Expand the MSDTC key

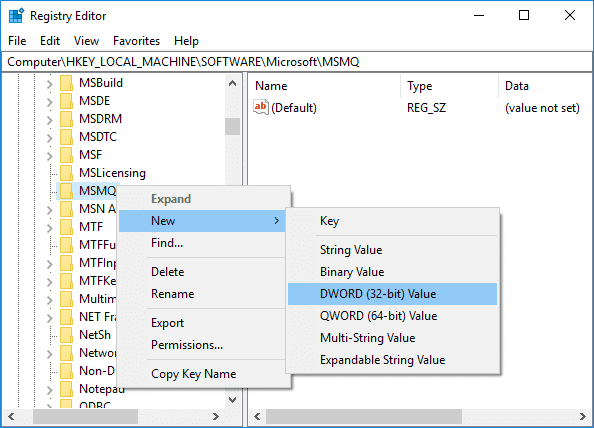[x=50, y=137]
